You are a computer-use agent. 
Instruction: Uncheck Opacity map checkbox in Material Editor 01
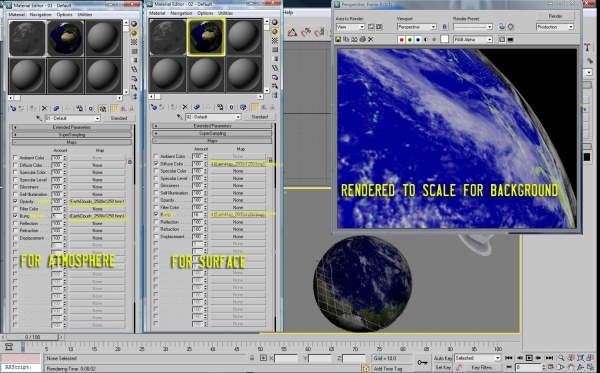point(15,201)
